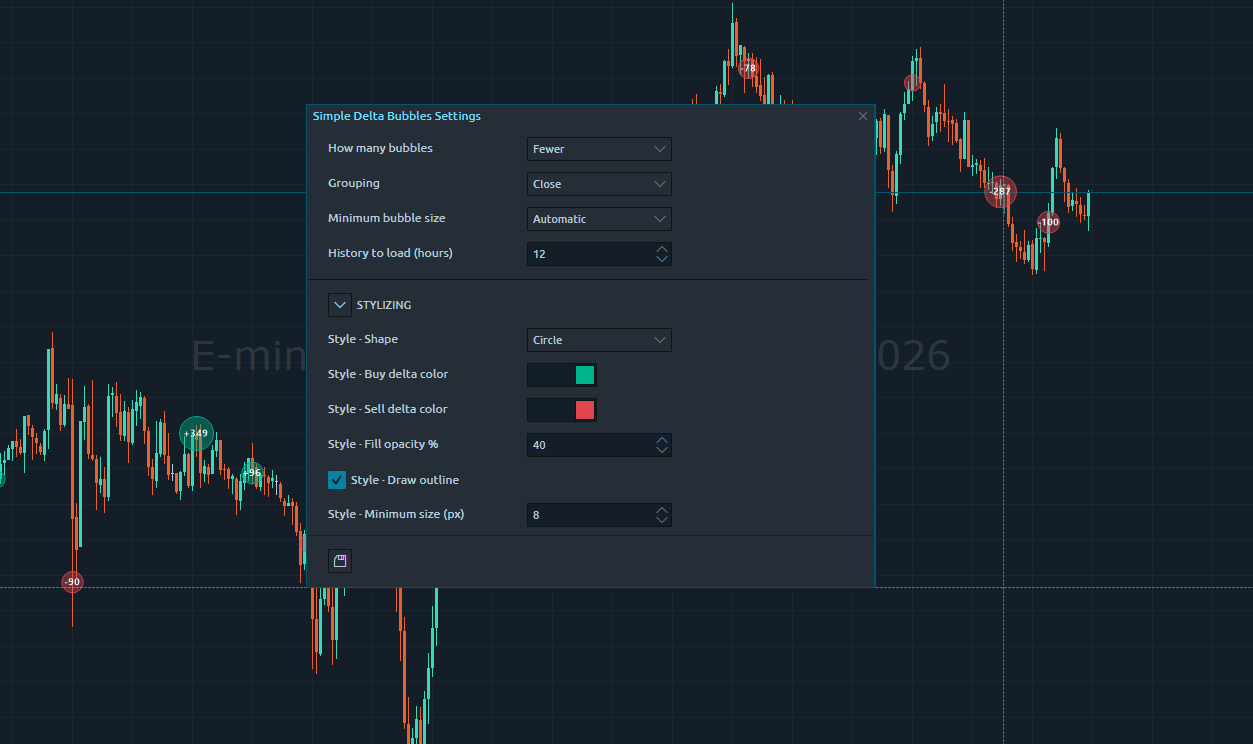Open the How many bubbles dropdown
The image size is (1253, 744).
[599, 149]
